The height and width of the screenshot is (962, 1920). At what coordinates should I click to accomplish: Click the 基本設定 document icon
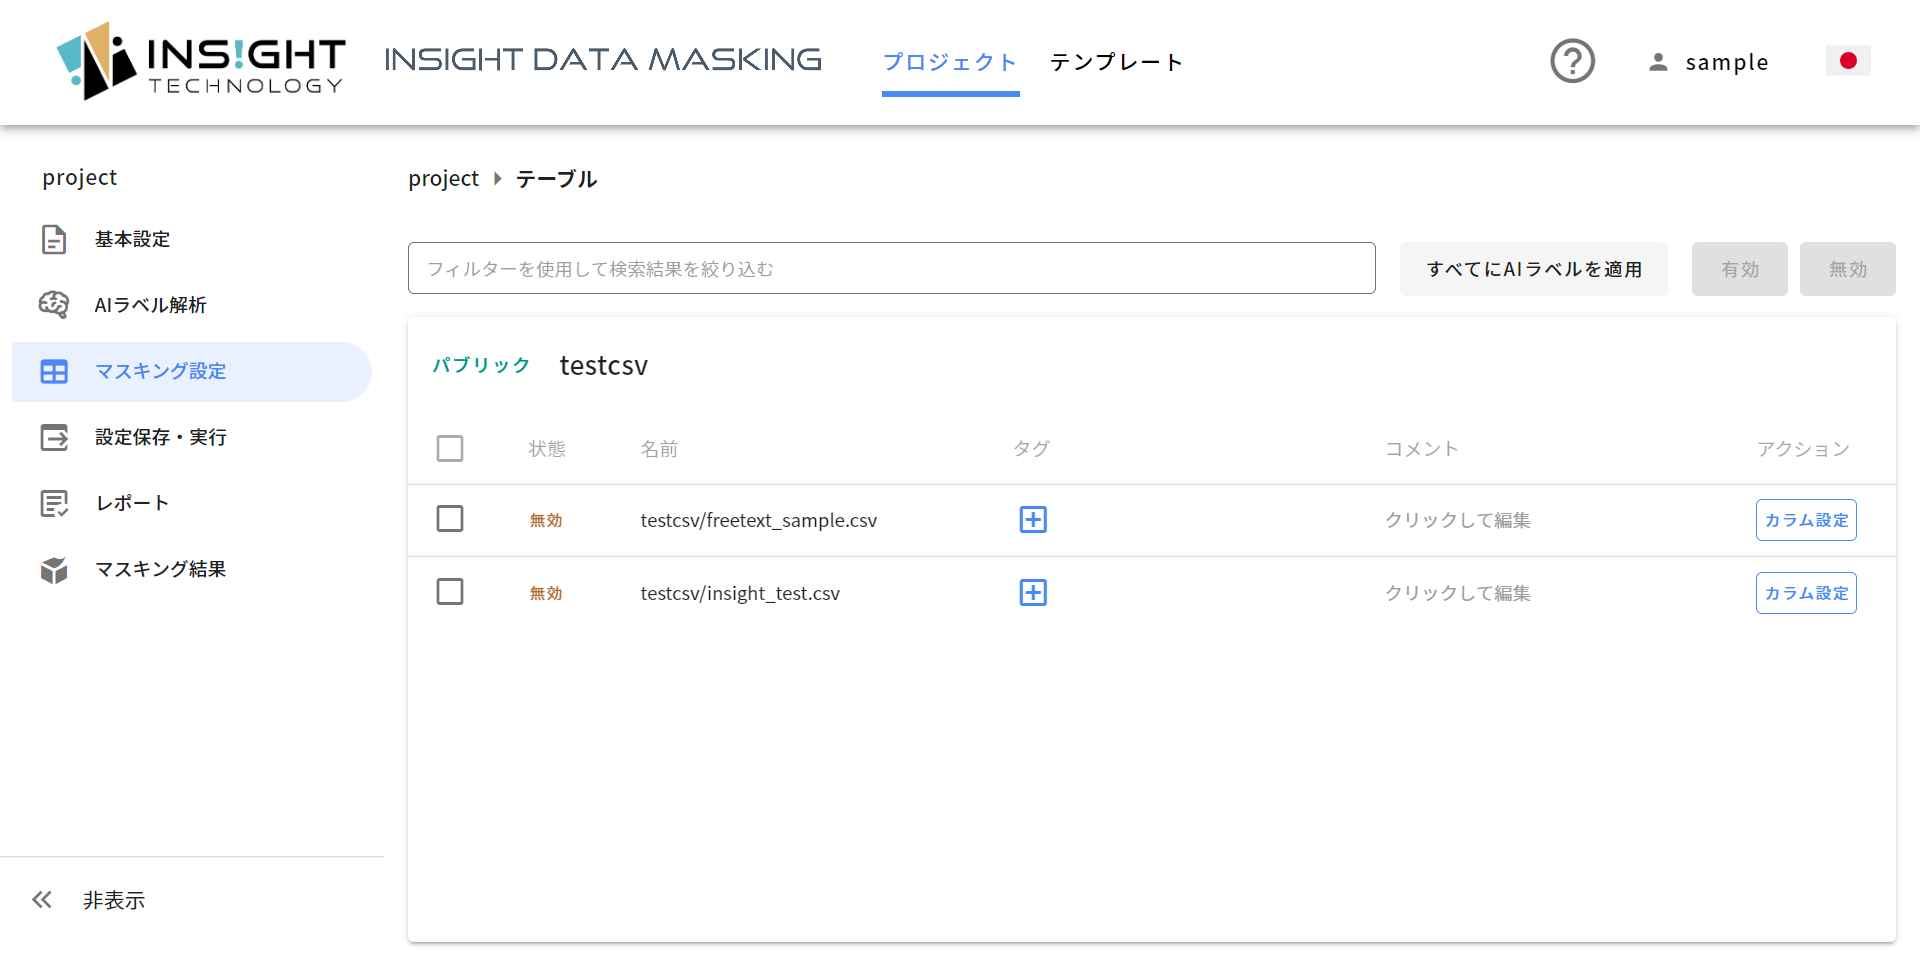(54, 240)
